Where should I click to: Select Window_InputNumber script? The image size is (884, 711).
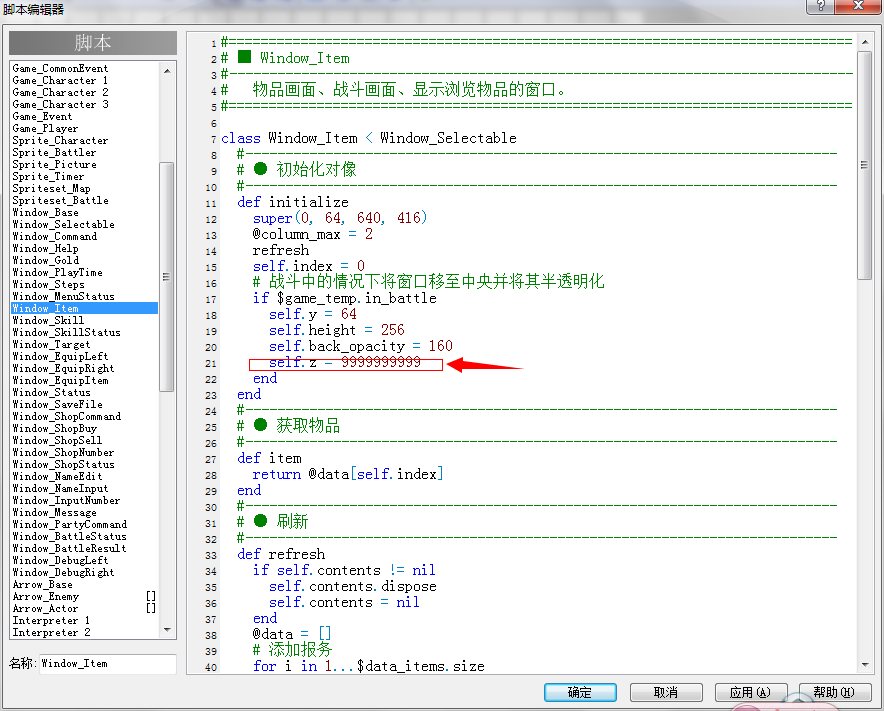(x=66, y=501)
